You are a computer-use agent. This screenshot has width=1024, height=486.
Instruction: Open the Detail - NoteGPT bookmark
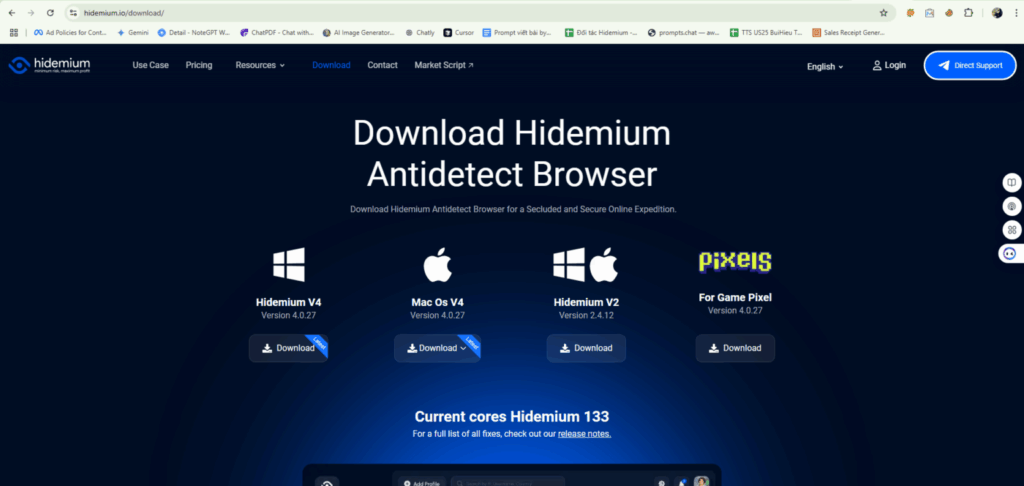pyautogui.click(x=194, y=32)
